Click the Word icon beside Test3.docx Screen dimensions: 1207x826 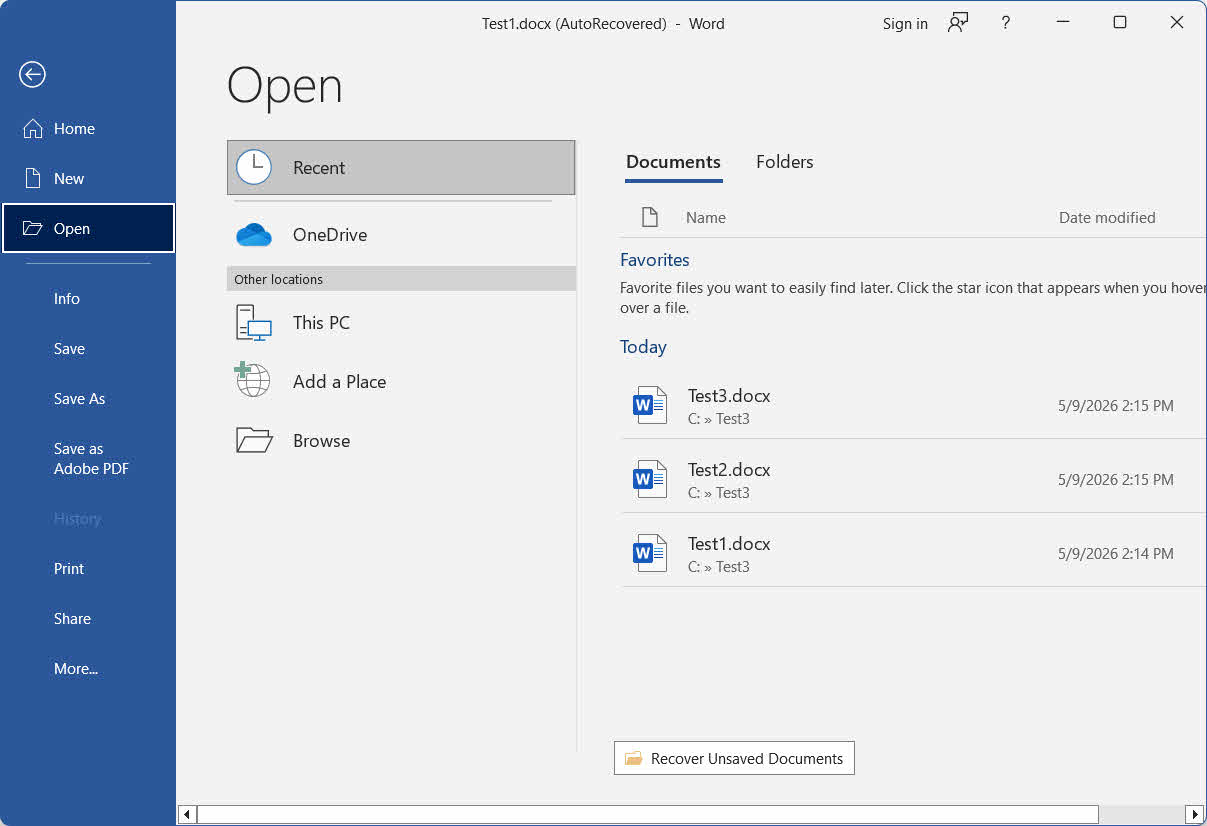click(x=650, y=405)
